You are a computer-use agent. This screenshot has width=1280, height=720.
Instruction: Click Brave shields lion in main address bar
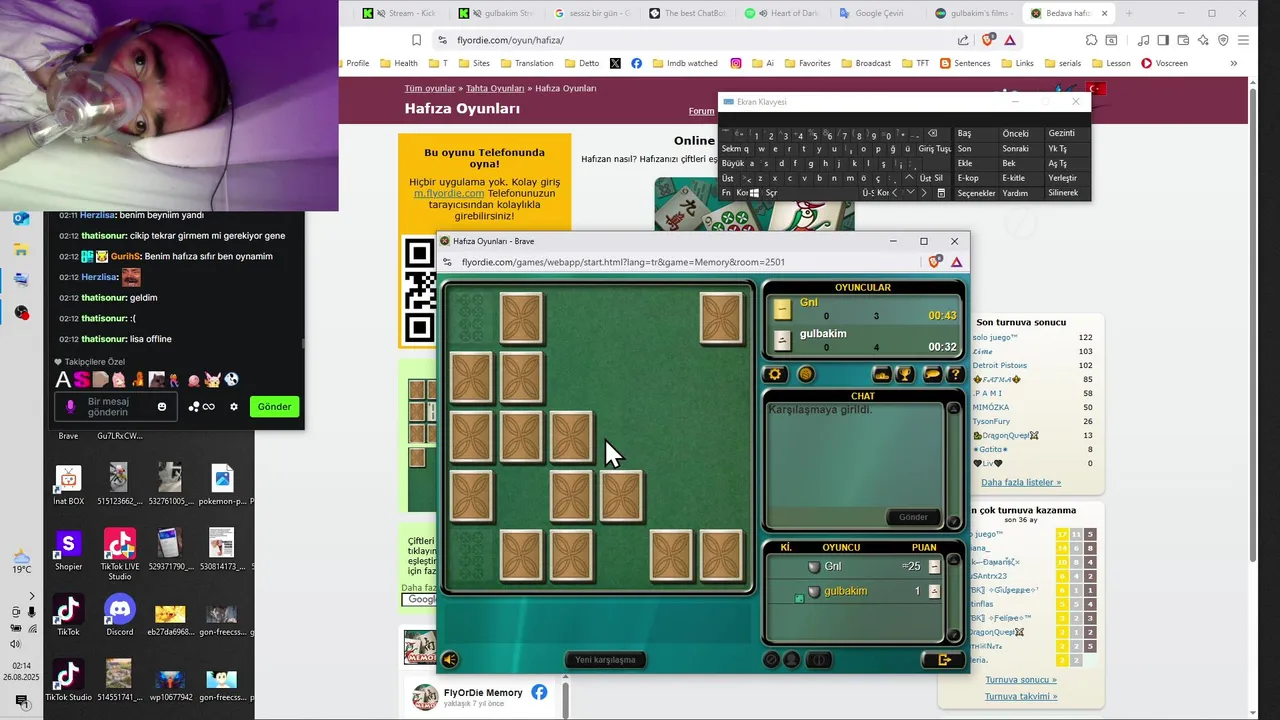[x=988, y=40]
